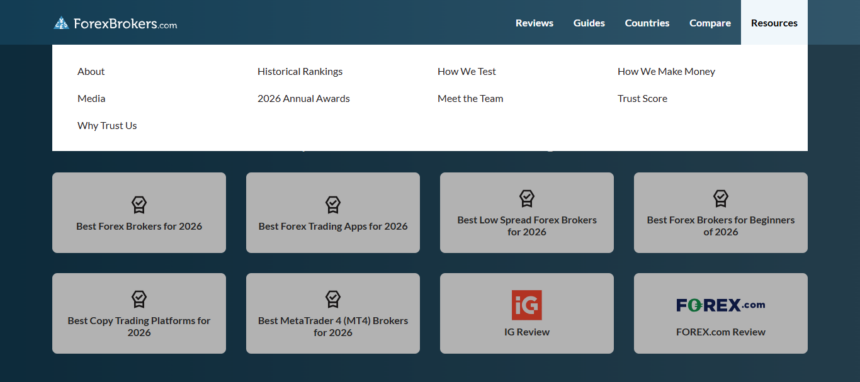Open 2026 Annual Awards
Screen dimensions: 860x382
303,99
